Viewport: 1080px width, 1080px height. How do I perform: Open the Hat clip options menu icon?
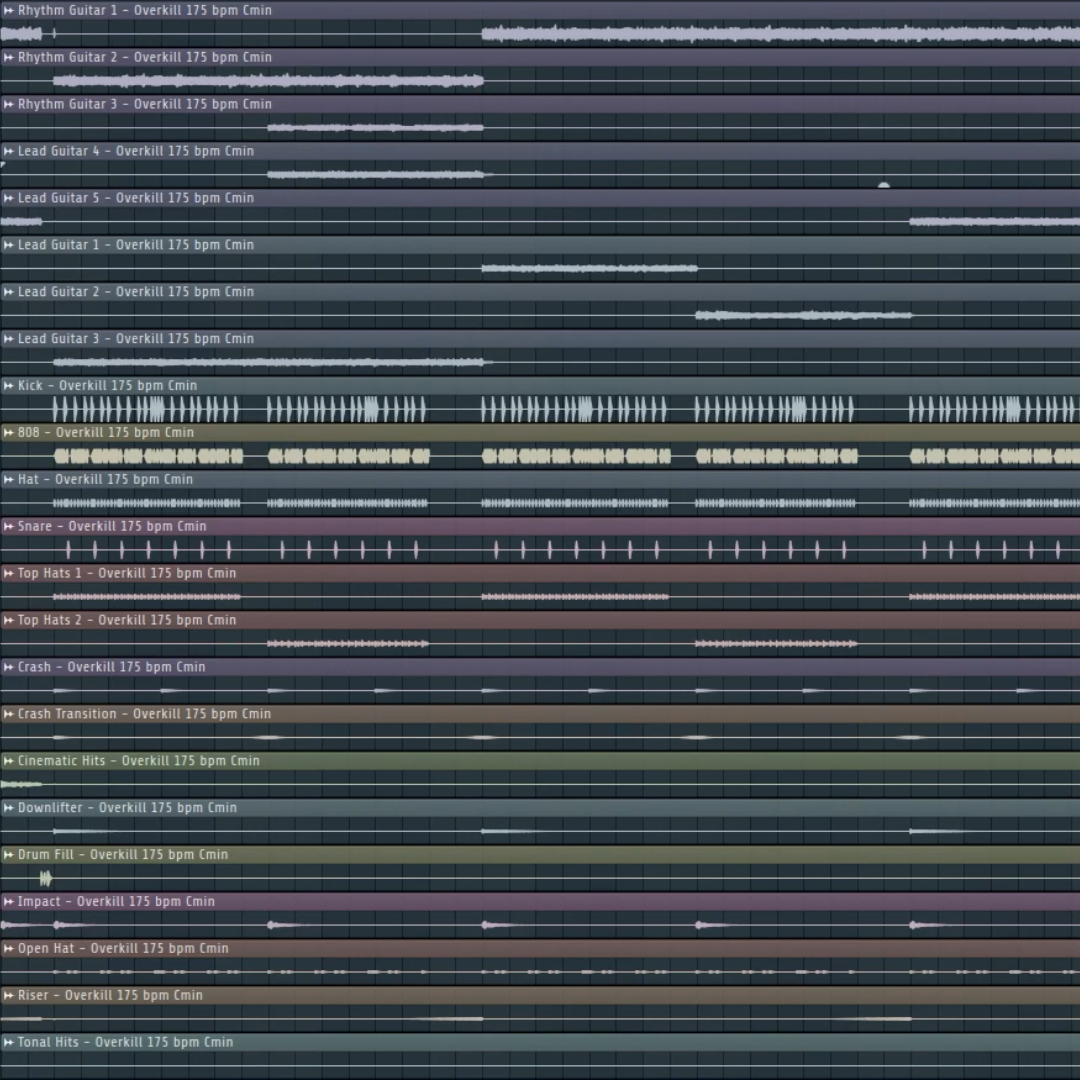click(9, 480)
